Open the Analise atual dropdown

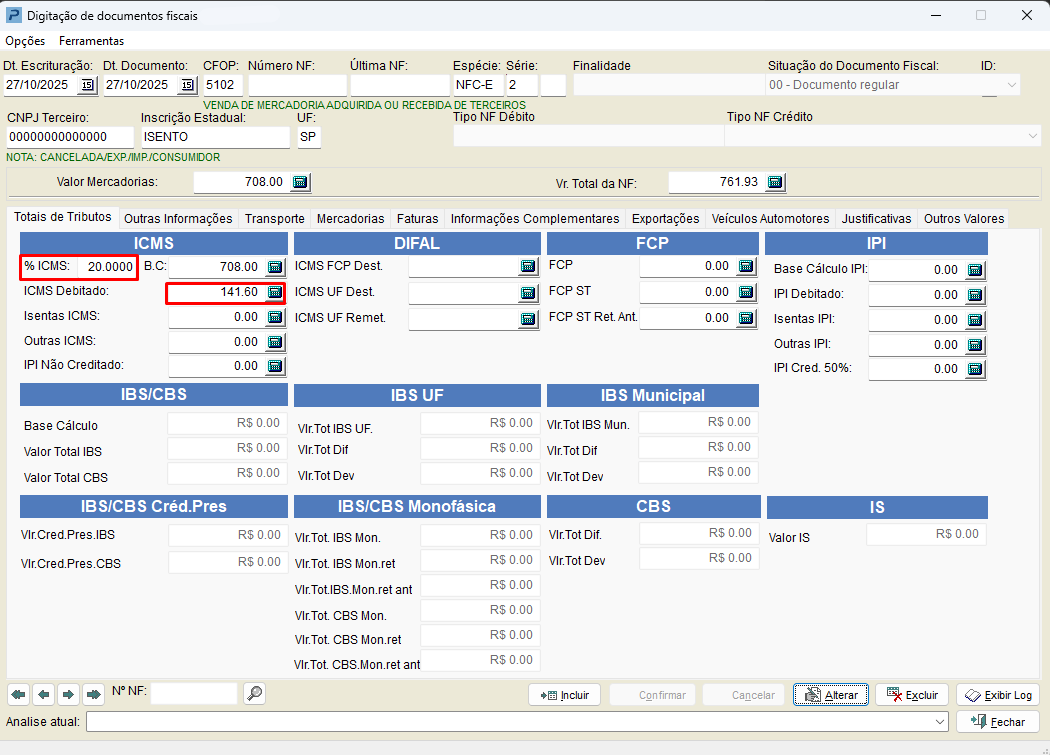tap(939, 722)
